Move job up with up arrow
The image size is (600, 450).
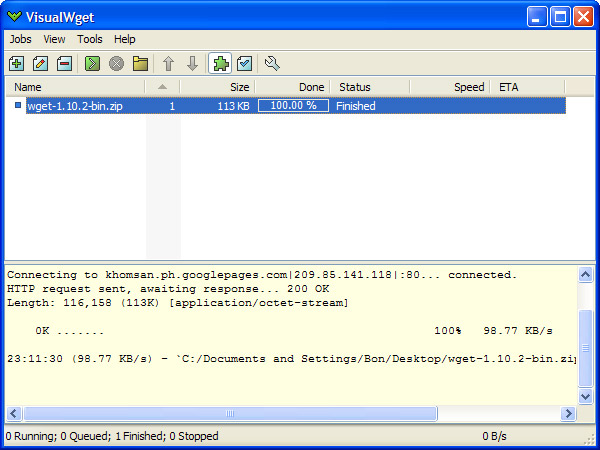(x=168, y=63)
